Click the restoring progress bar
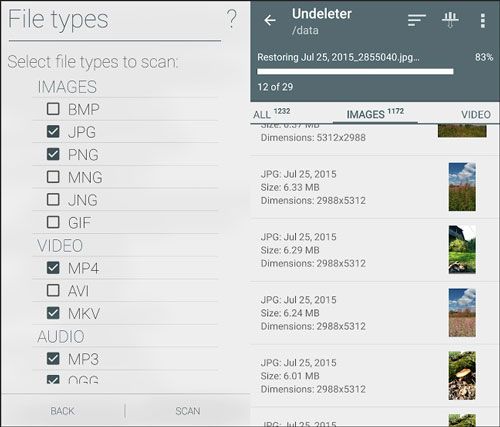The image size is (500, 427). (x=355, y=72)
